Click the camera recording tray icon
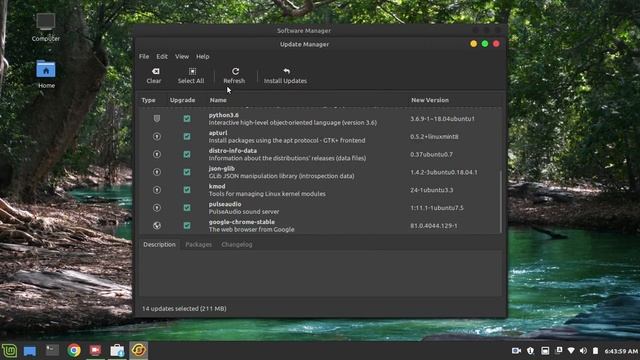This screenshot has width=640, height=360. tap(516, 351)
